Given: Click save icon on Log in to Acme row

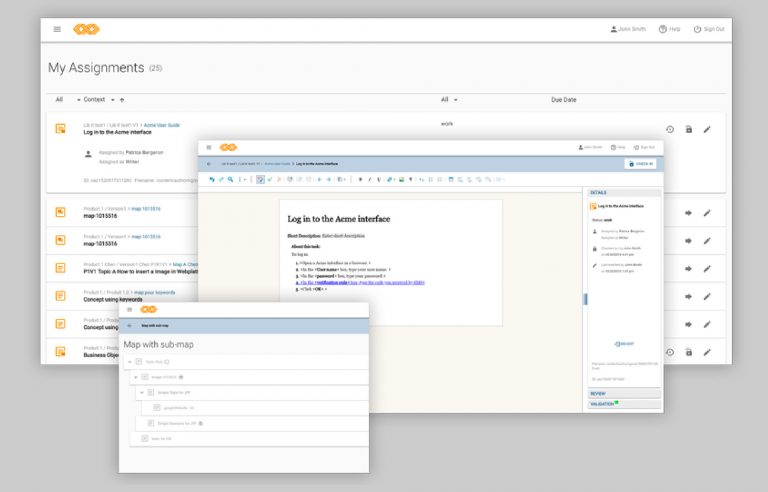Looking at the screenshot, I should pyautogui.click(x=689, y=129).
